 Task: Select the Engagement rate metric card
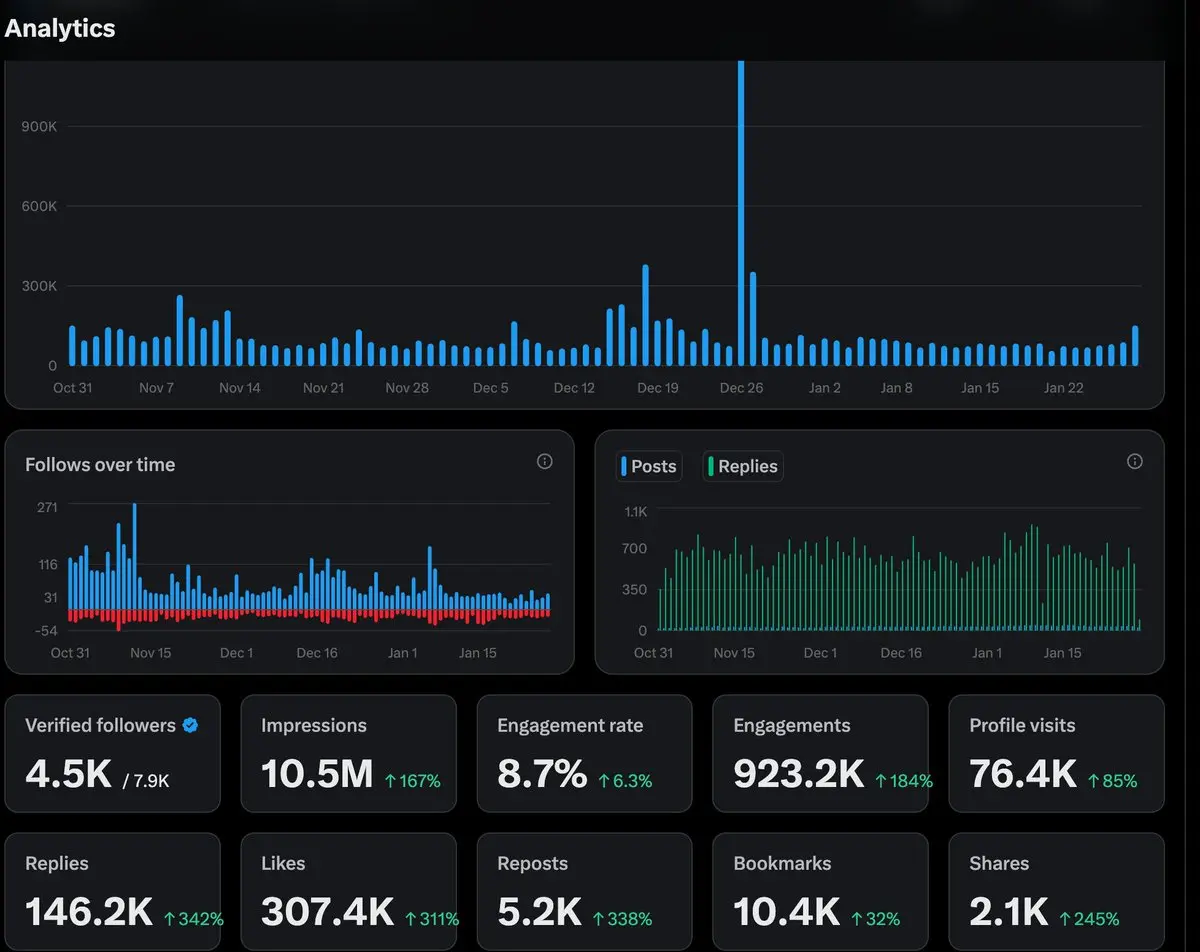click(x=584, y=754)
